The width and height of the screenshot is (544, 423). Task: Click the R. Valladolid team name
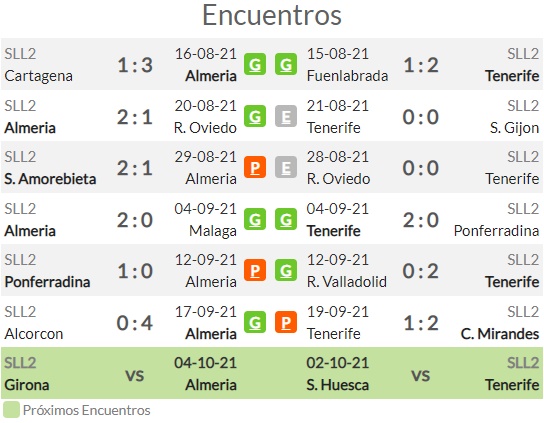click(347, 282)
